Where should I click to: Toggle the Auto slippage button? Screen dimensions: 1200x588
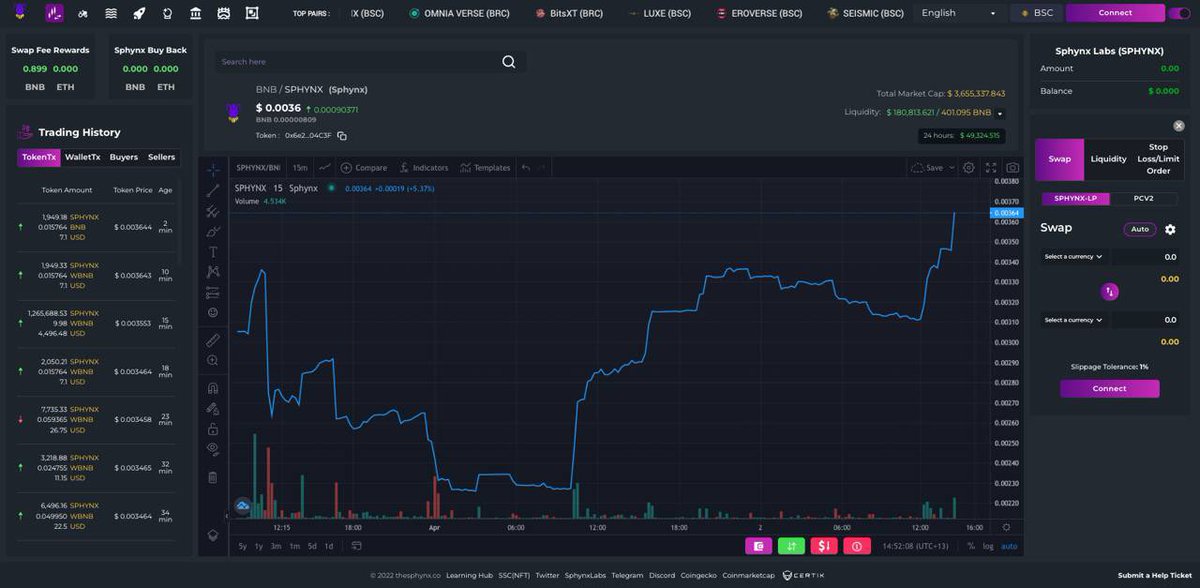1140,229
